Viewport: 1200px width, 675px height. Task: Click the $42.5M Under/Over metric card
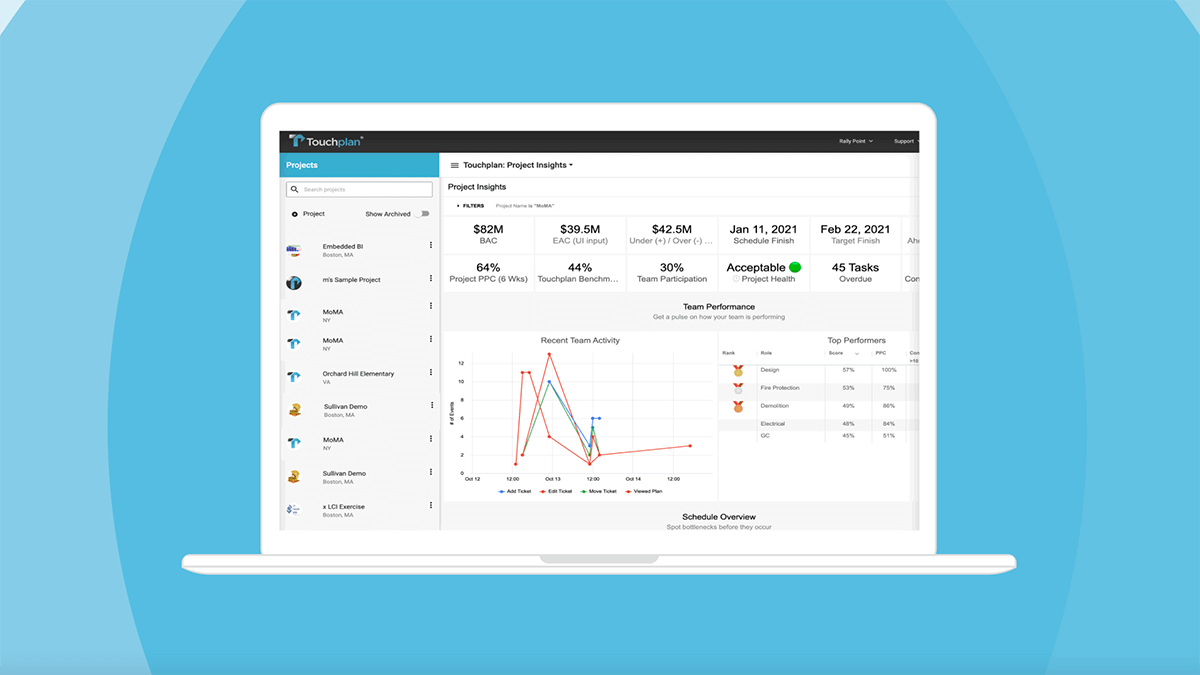point(672,235)
